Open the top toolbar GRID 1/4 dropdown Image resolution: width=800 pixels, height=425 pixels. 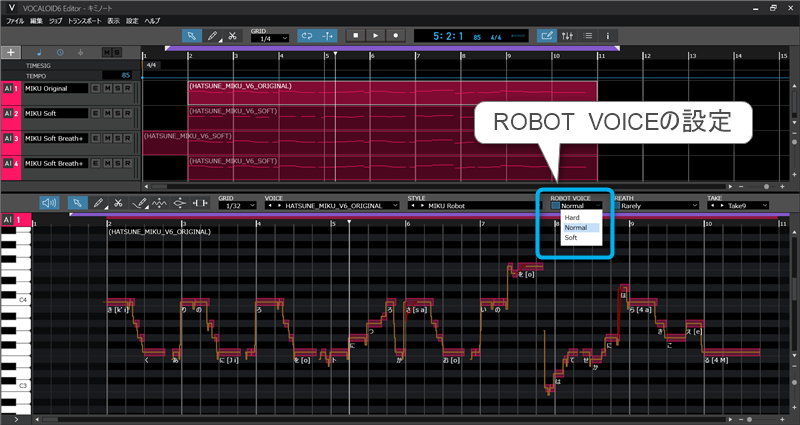tap(270, 39)
